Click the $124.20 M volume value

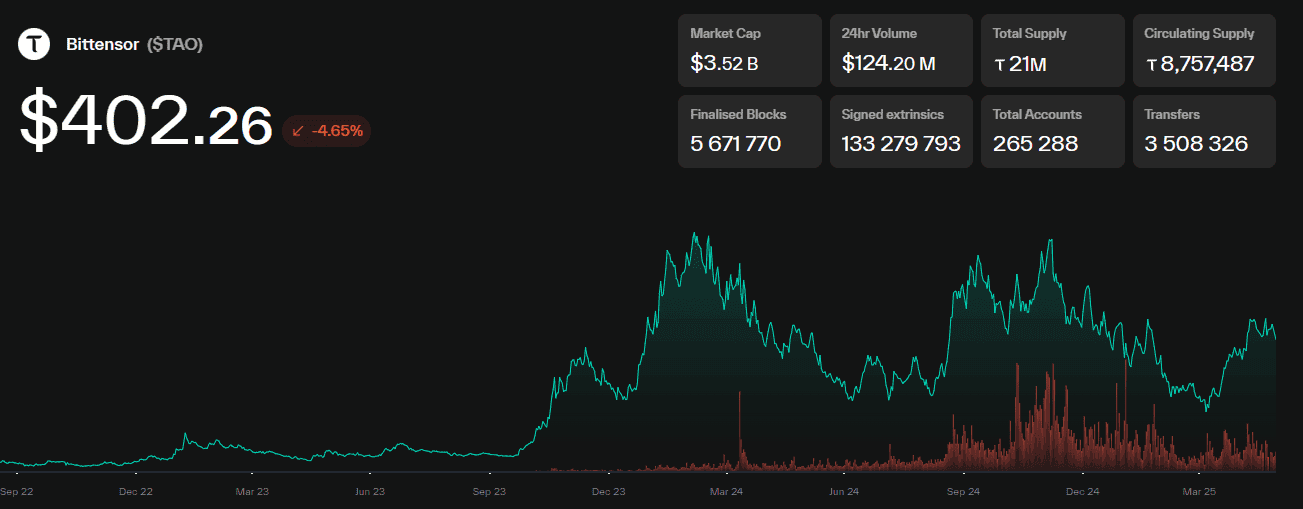point(889,64)
